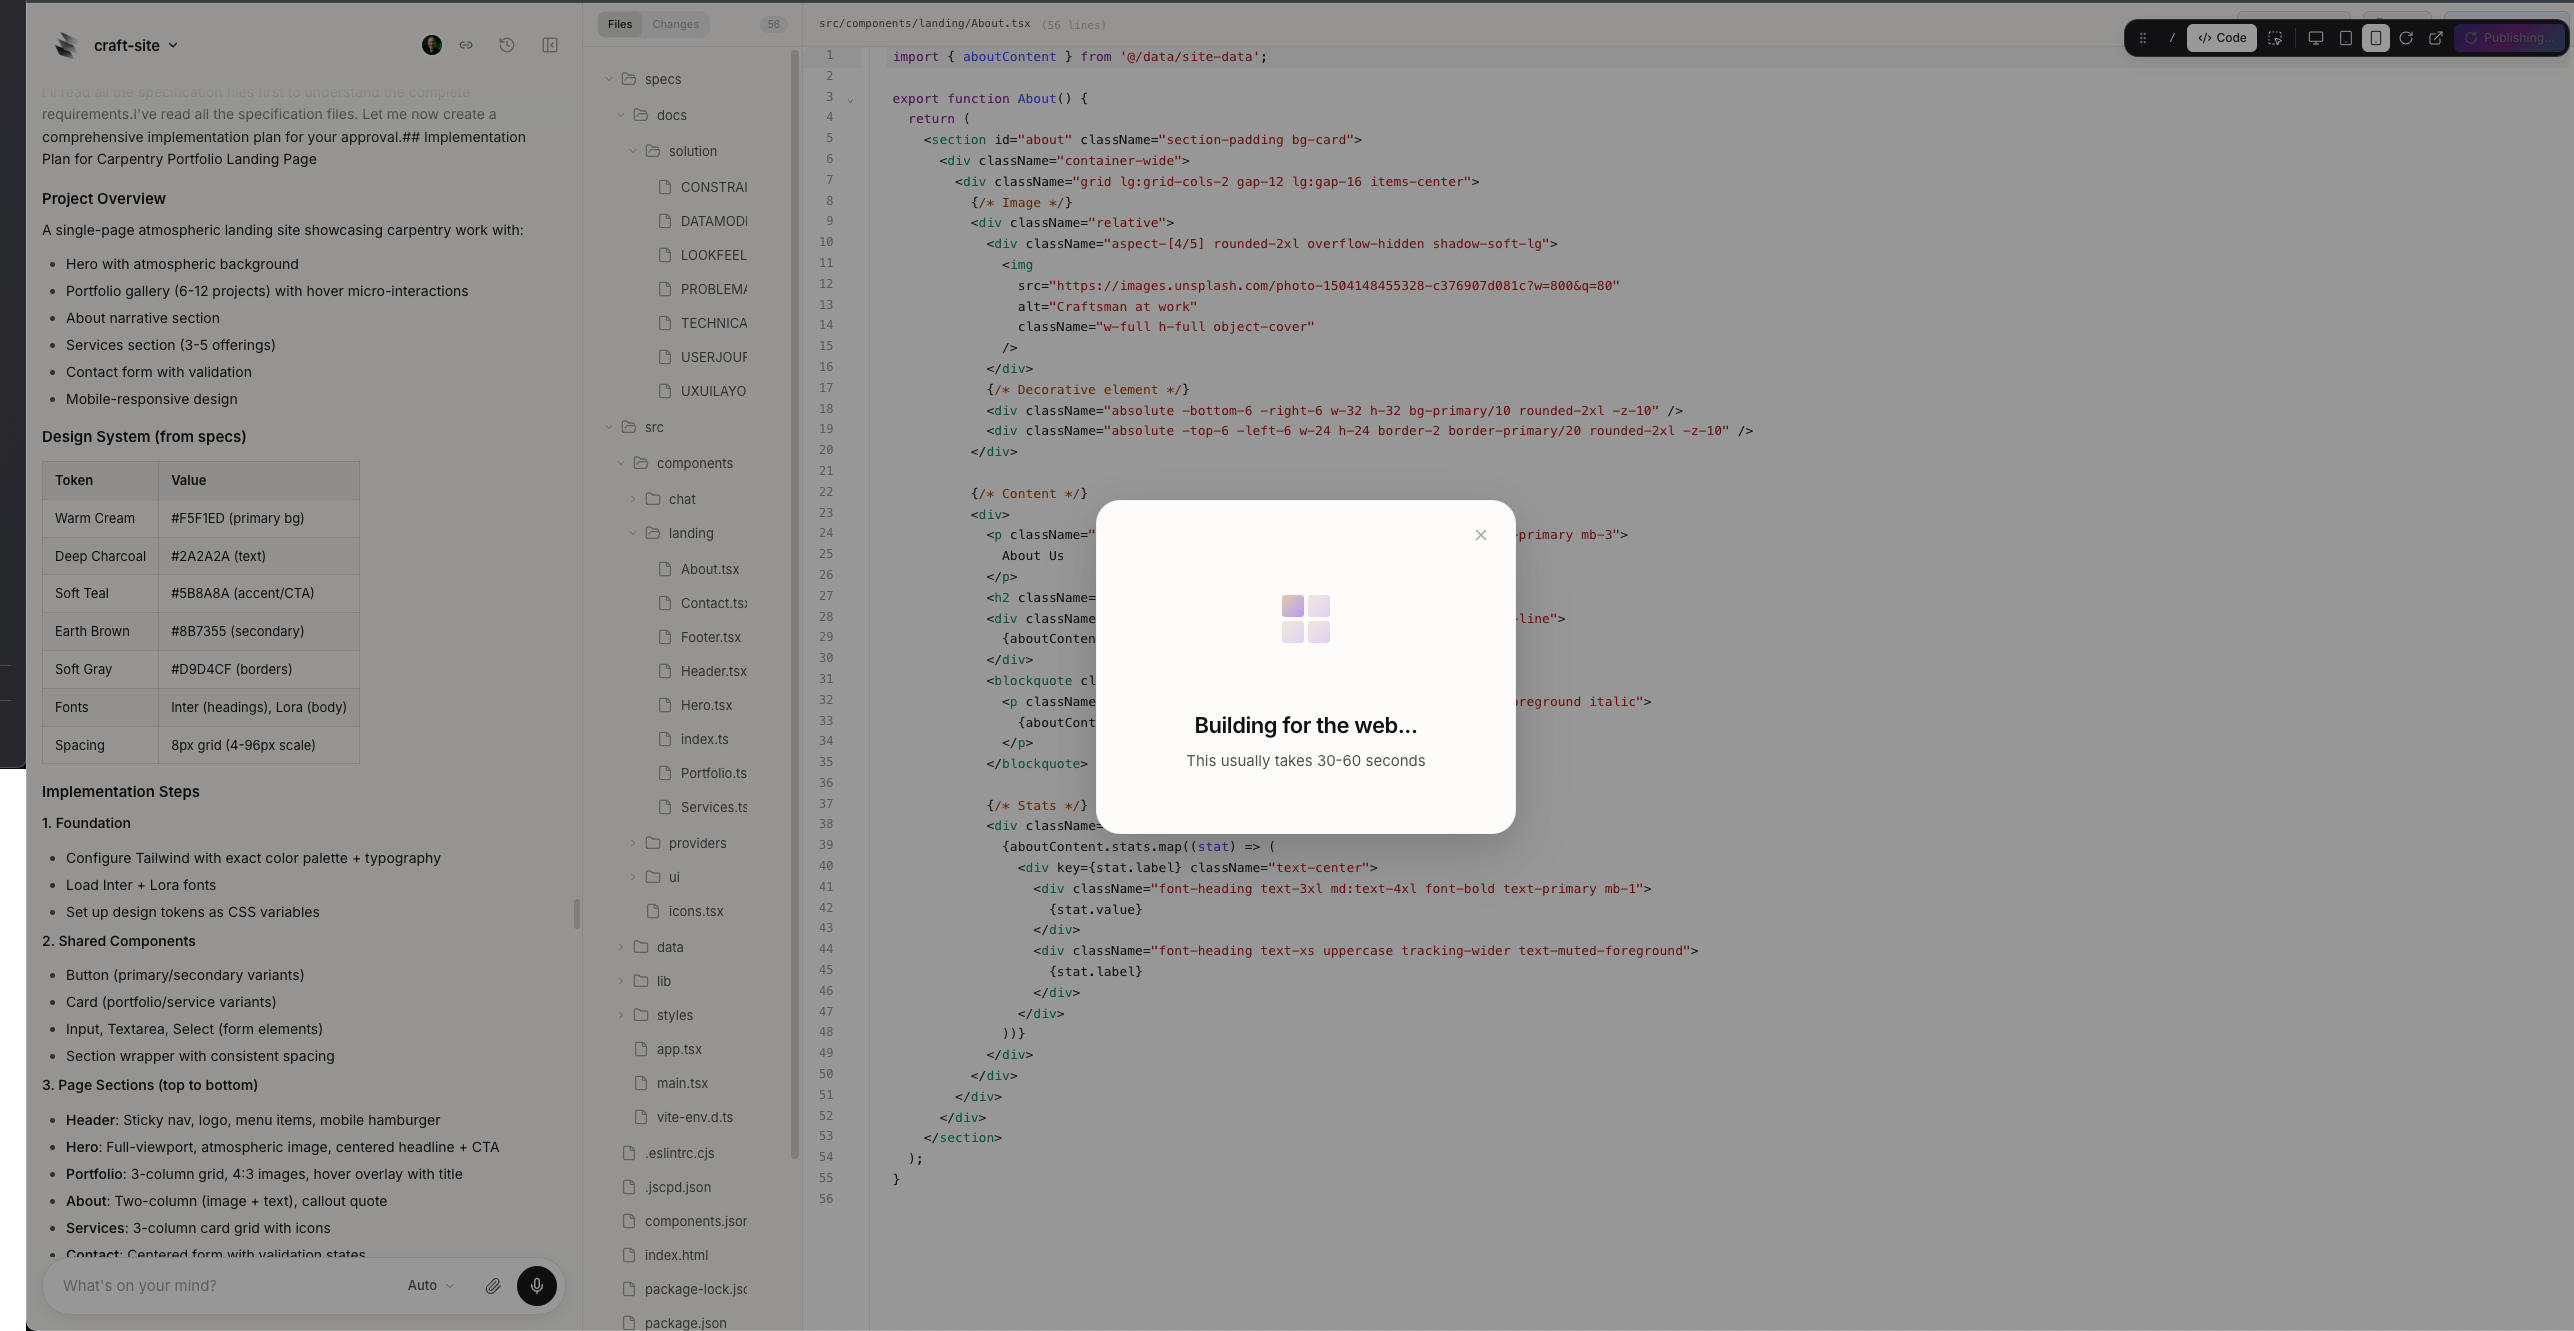The height and width of the screenshot is (1331, 2574).
Task: Open the craft-site project dropdown
Action: coord(135,45)
